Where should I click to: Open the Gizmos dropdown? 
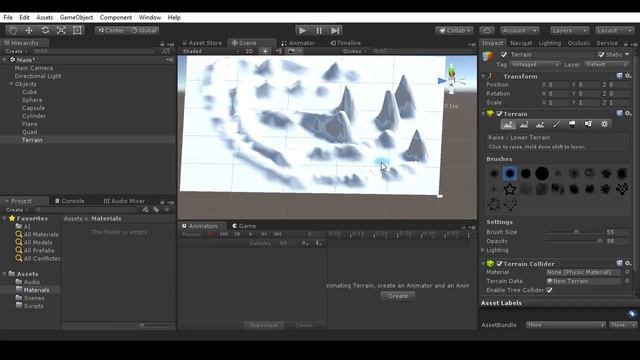(x=354, y=51)
